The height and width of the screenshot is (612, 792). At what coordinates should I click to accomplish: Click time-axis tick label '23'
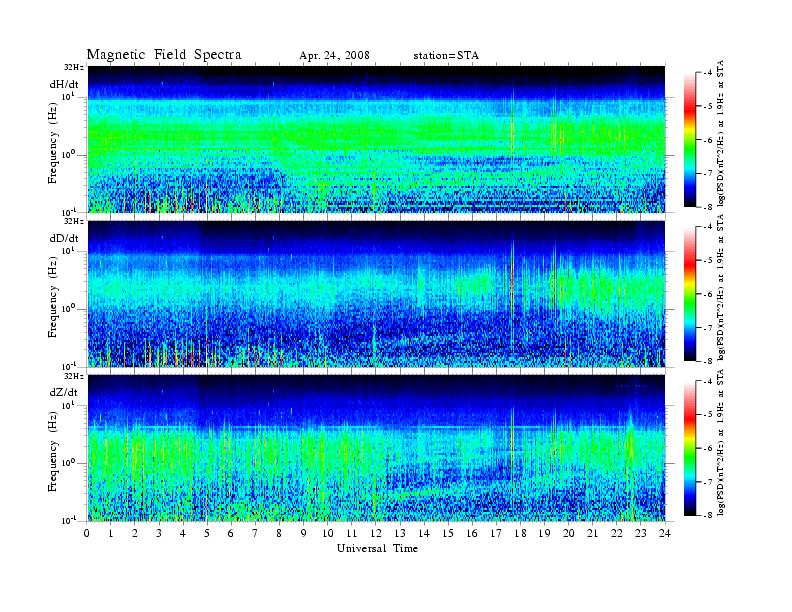(x=640, y=533)
